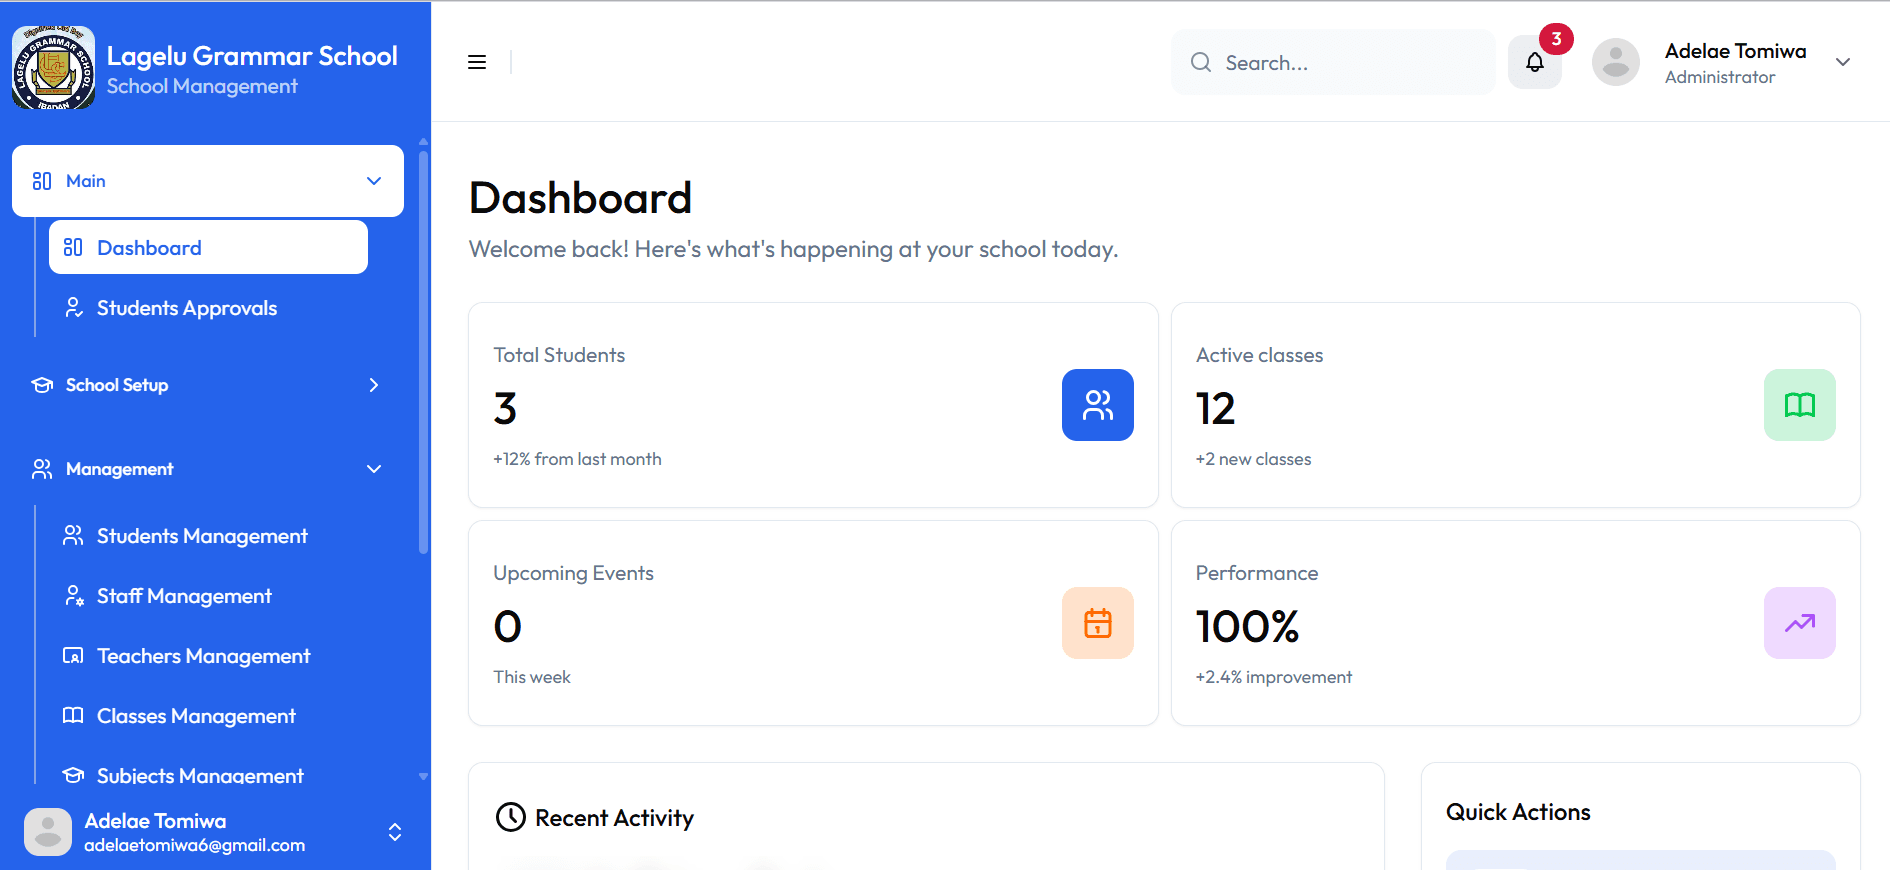Expand the Adelae Tomiwa profile dropdown chevron
Viewport: 1890px width, 870px height.
tap(1843, 62)
